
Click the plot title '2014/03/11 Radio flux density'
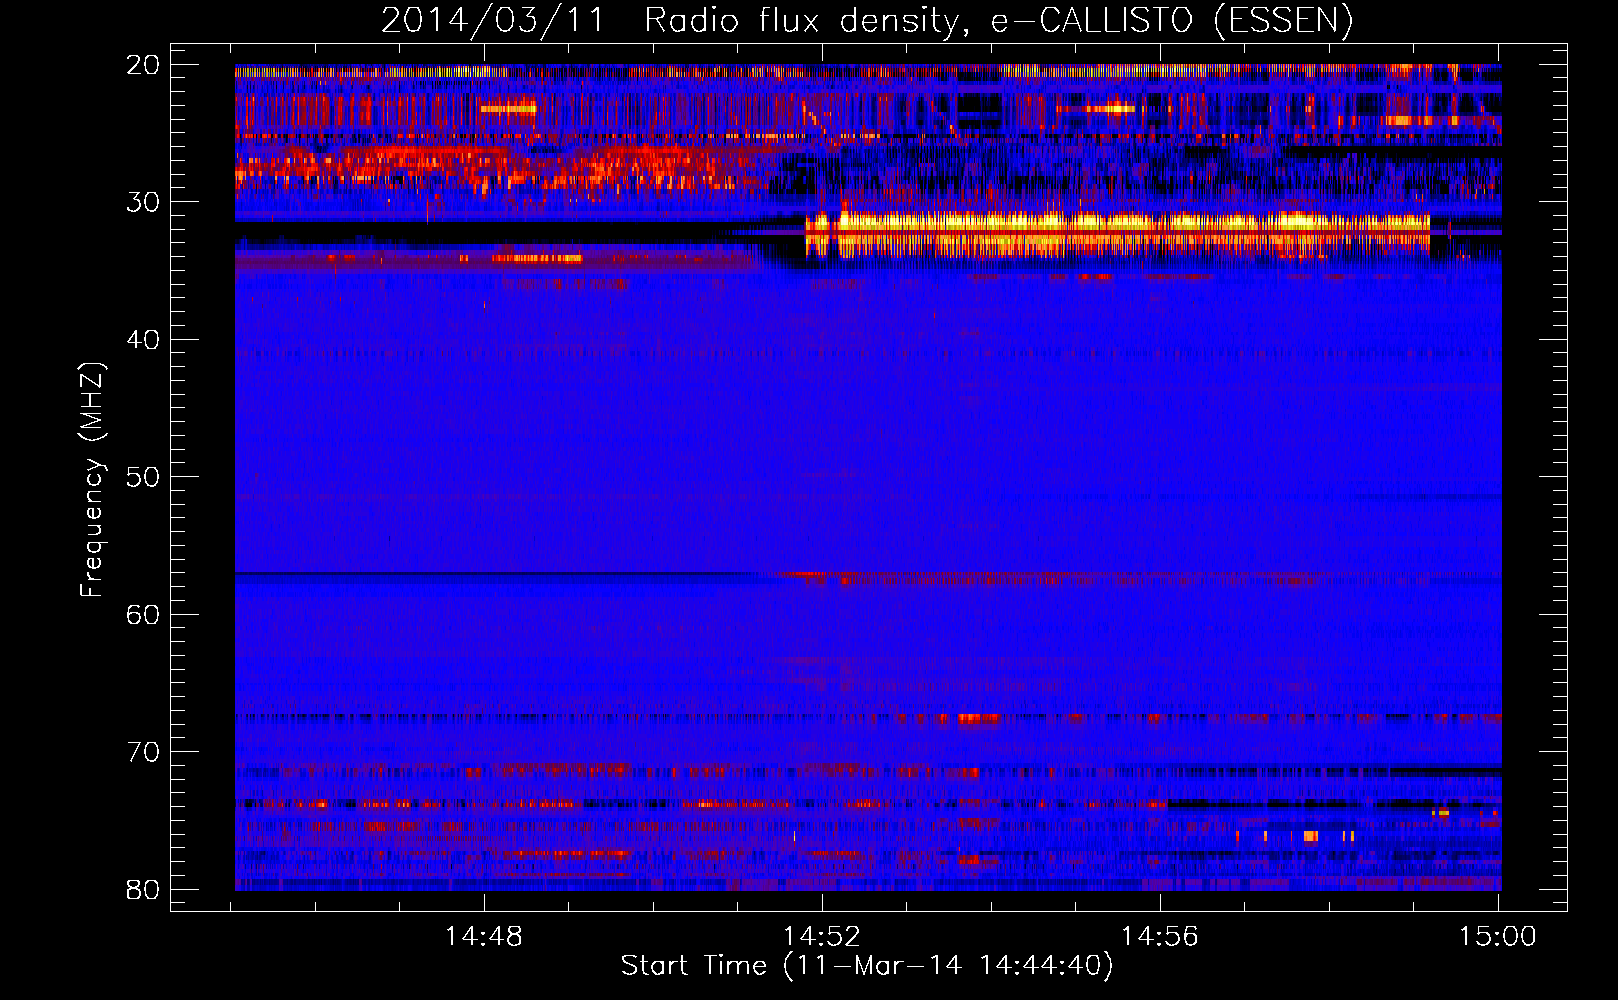coord(866,20)
